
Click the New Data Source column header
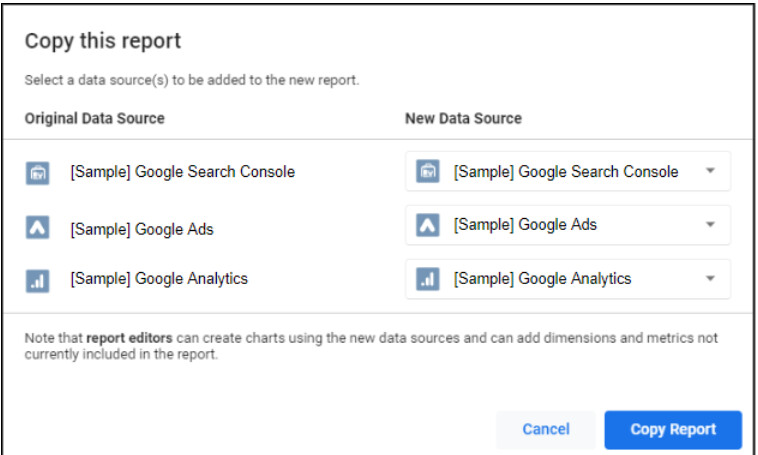click(x=463, y=118)
